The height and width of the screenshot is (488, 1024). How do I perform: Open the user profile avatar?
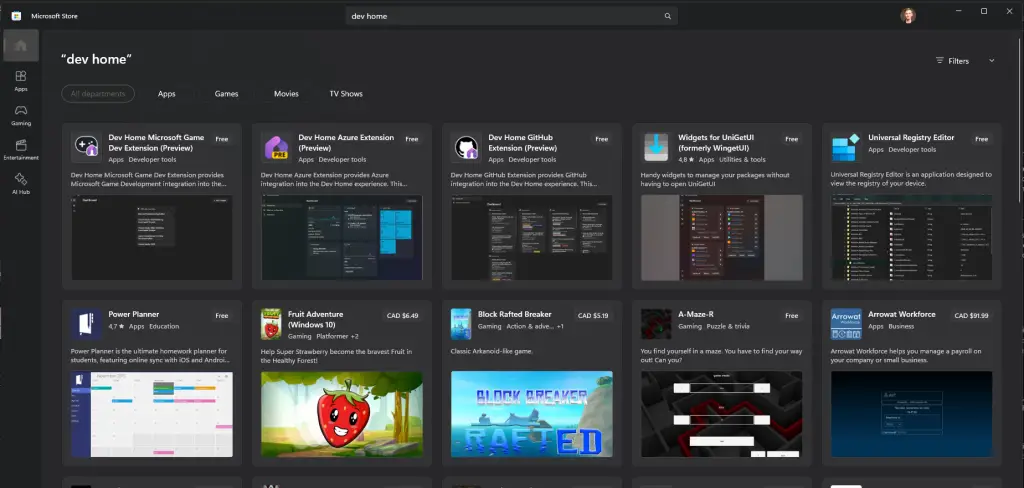click(907, 16)
